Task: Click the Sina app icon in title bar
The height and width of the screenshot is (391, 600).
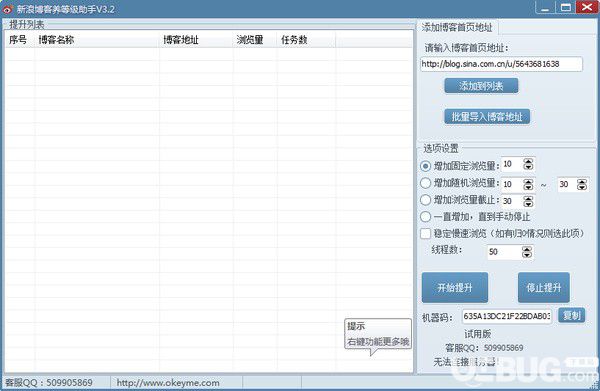Action: pyautogui.click(x=8, y=9)
